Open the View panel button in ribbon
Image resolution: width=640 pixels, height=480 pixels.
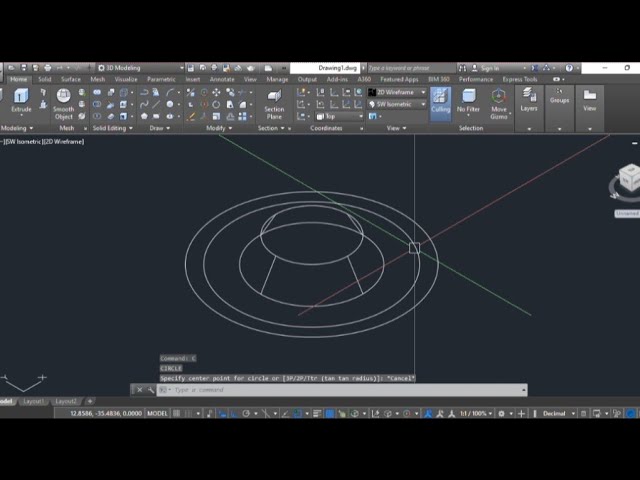point(589,100)
